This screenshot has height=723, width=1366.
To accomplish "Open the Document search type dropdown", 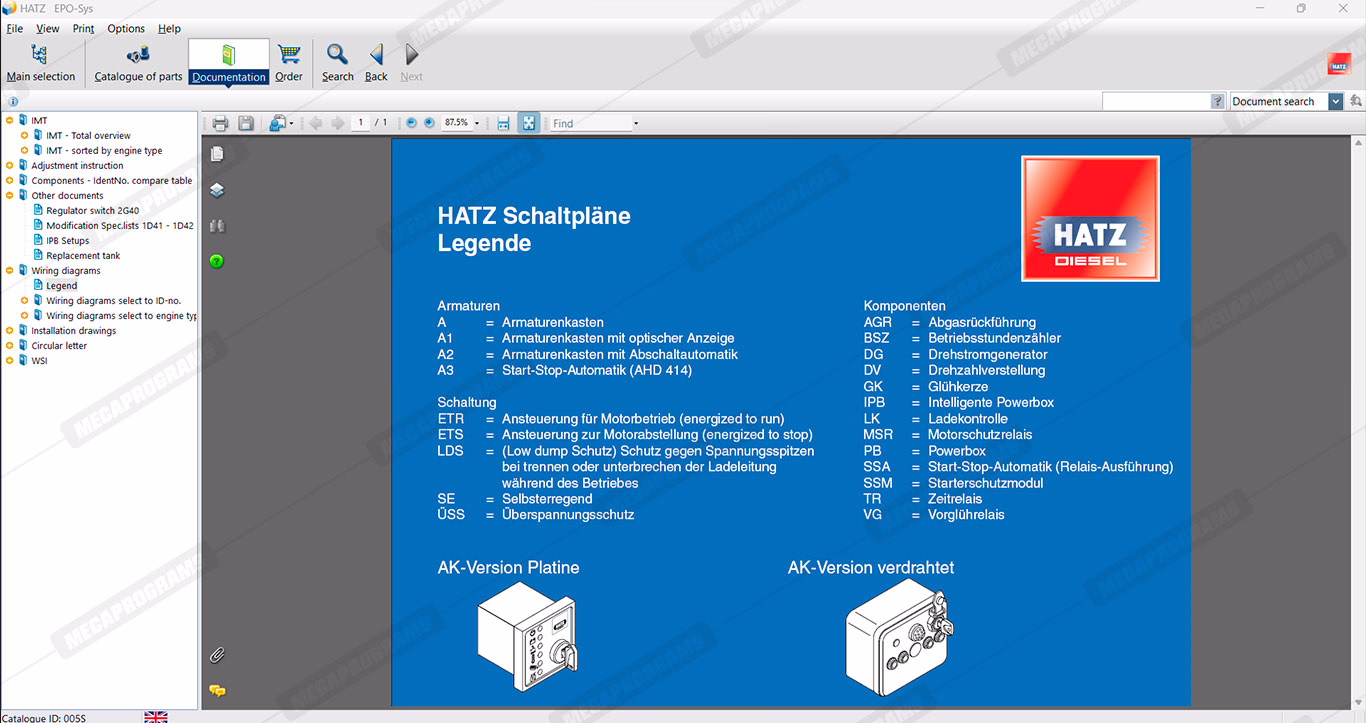I will (x=1336, y=101).
